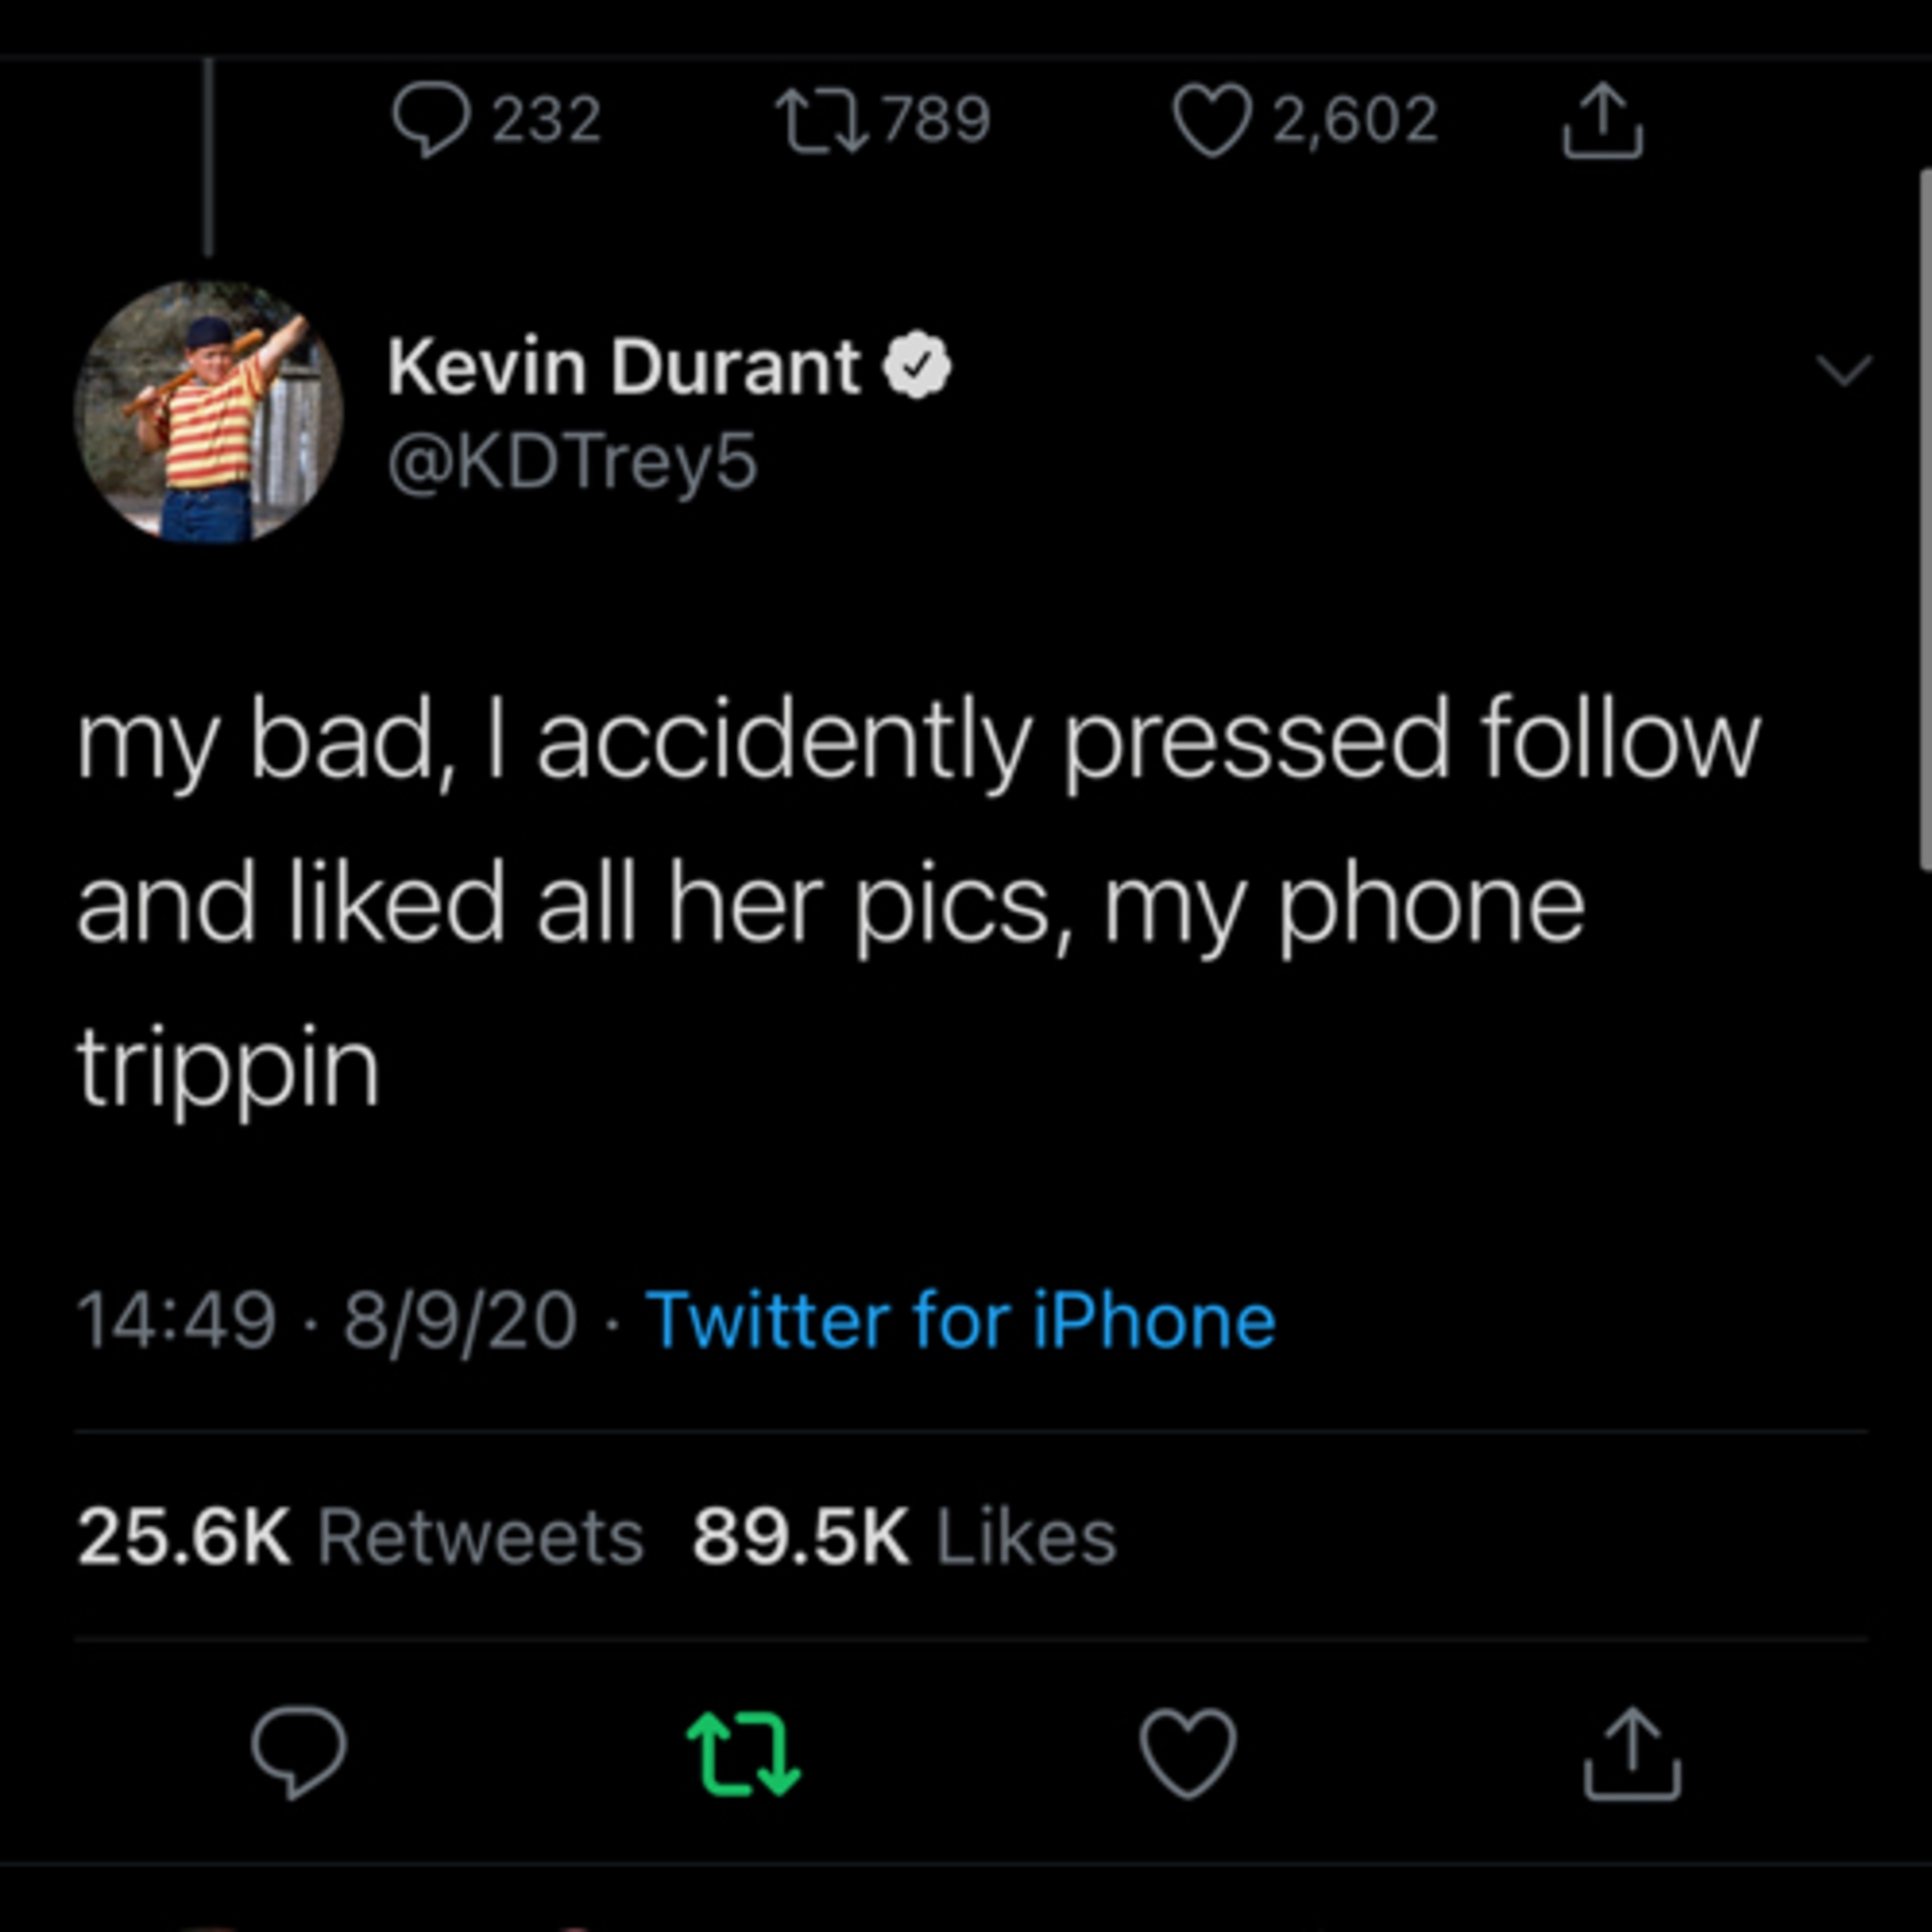View the 25.6K Retweets list
Viewport: 1932px width, 1932px height.
point(360,1537)
